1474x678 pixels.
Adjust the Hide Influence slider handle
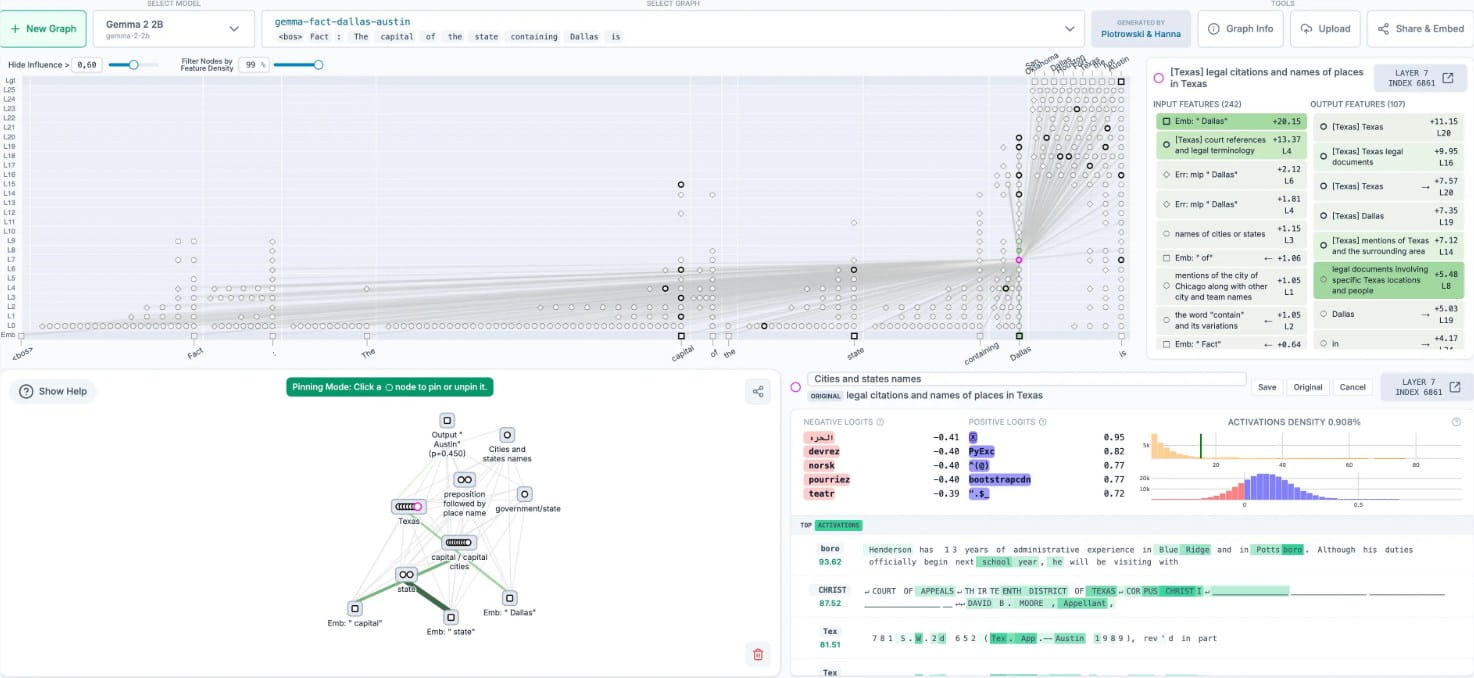(x=133, y=65)
